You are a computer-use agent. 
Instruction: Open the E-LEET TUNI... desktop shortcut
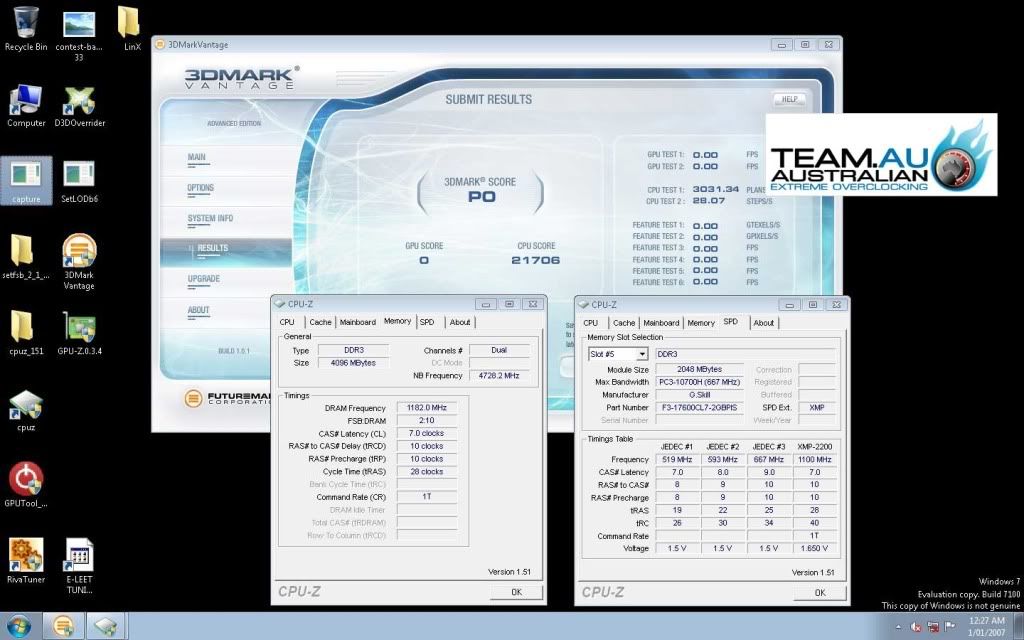[79, 566]
